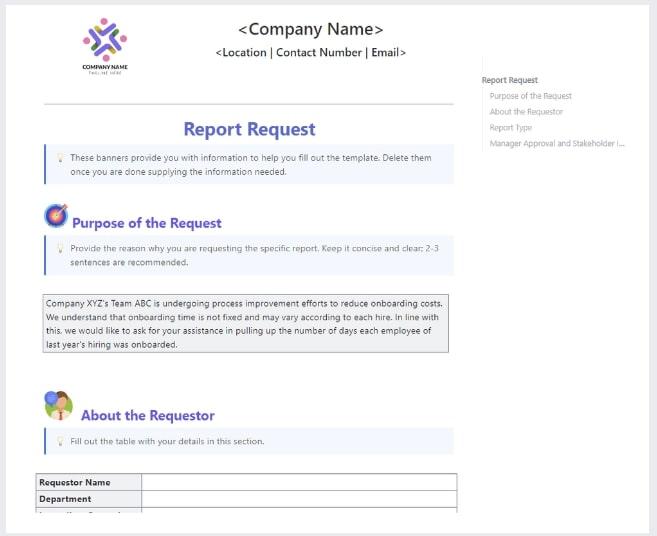Jump to Report Request in outline
This screenshot has height=536, width=657.
510,80
